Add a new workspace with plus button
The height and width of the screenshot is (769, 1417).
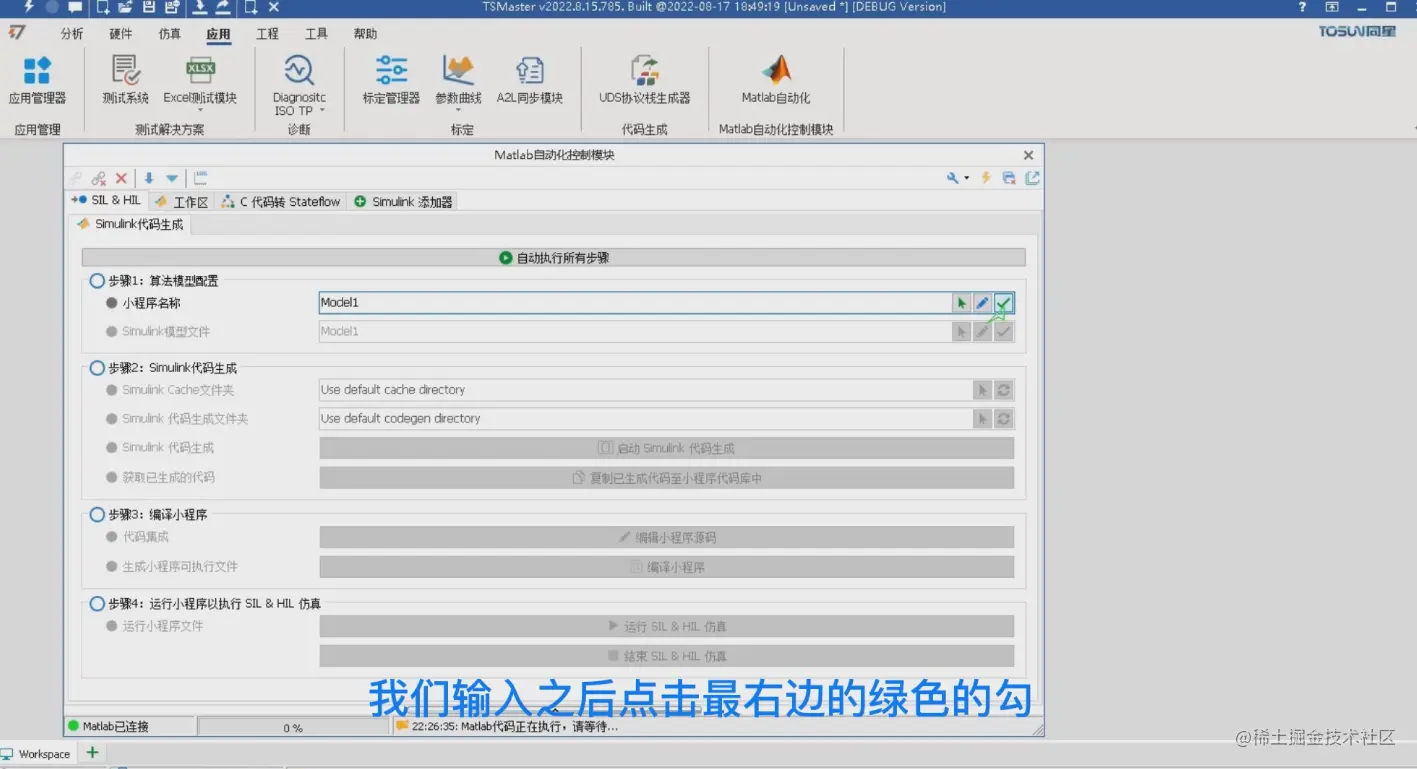click(x=92, y=753)
